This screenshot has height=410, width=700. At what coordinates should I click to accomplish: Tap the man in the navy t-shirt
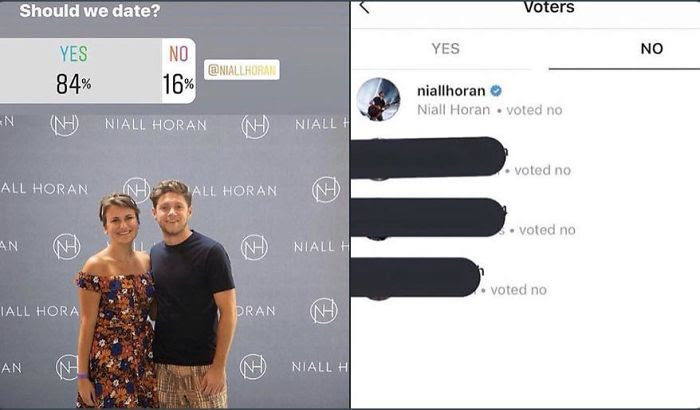pos(192,295)
